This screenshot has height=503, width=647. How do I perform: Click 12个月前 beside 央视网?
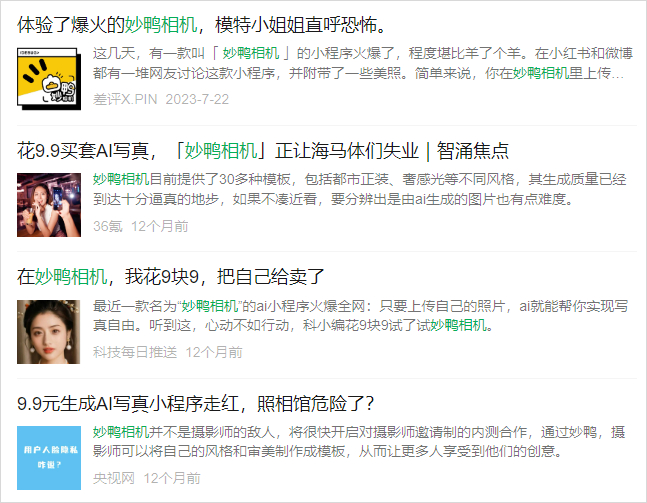[x=172, y=479]
